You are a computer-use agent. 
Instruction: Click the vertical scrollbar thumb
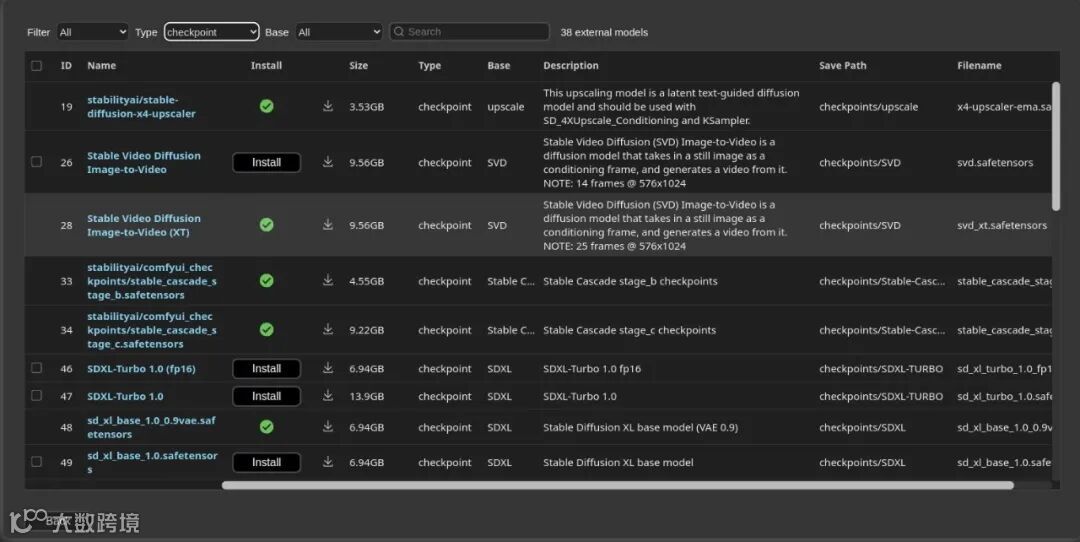1056,146
